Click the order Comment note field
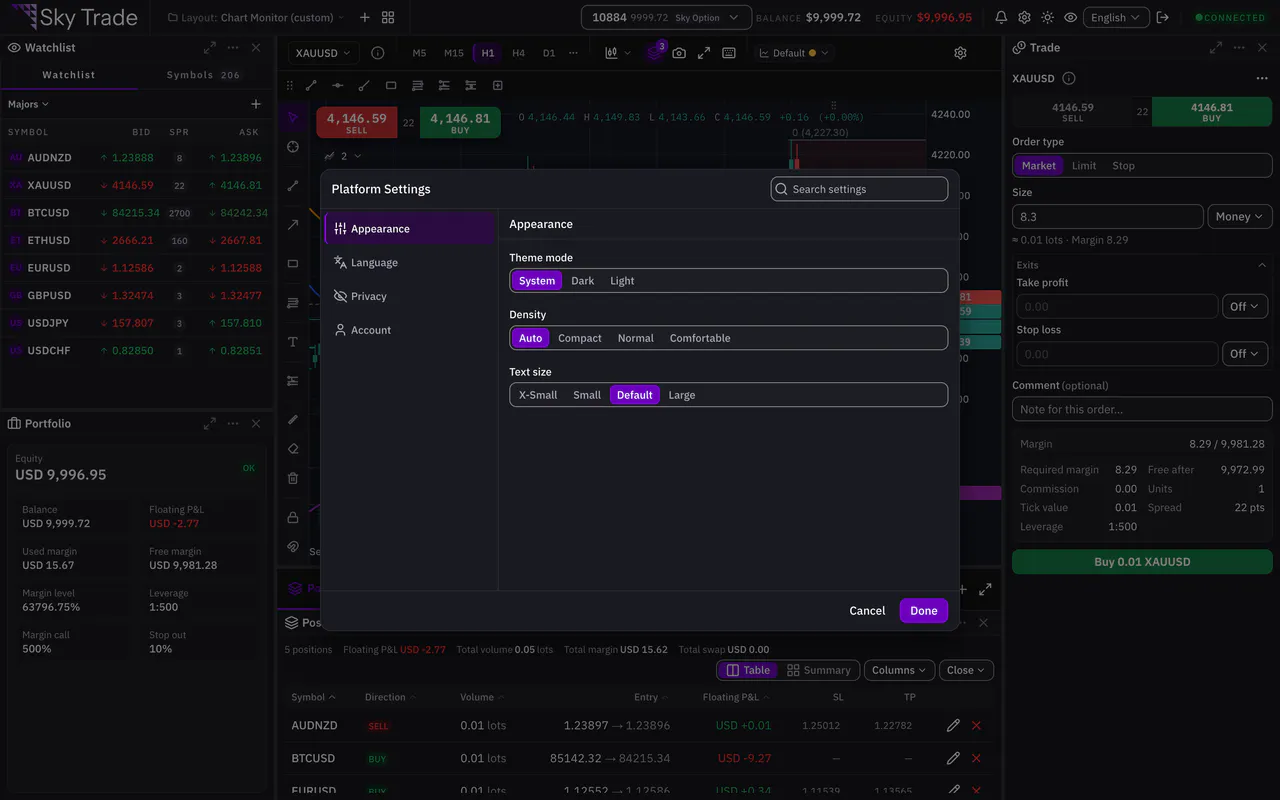This screenshot has height=800, width=1280. pos(1142,409)
